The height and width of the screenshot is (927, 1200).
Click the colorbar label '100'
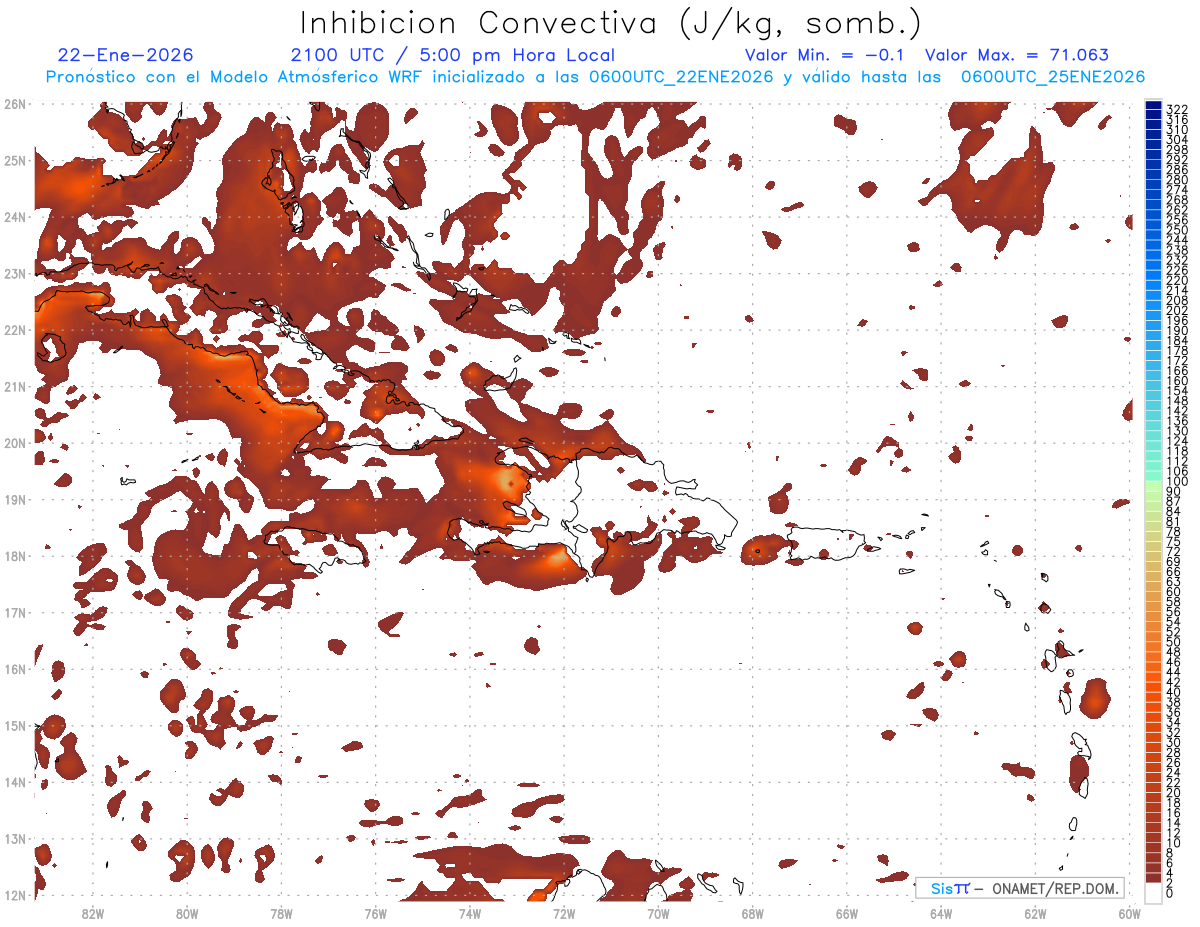[x=1177, y=482]
